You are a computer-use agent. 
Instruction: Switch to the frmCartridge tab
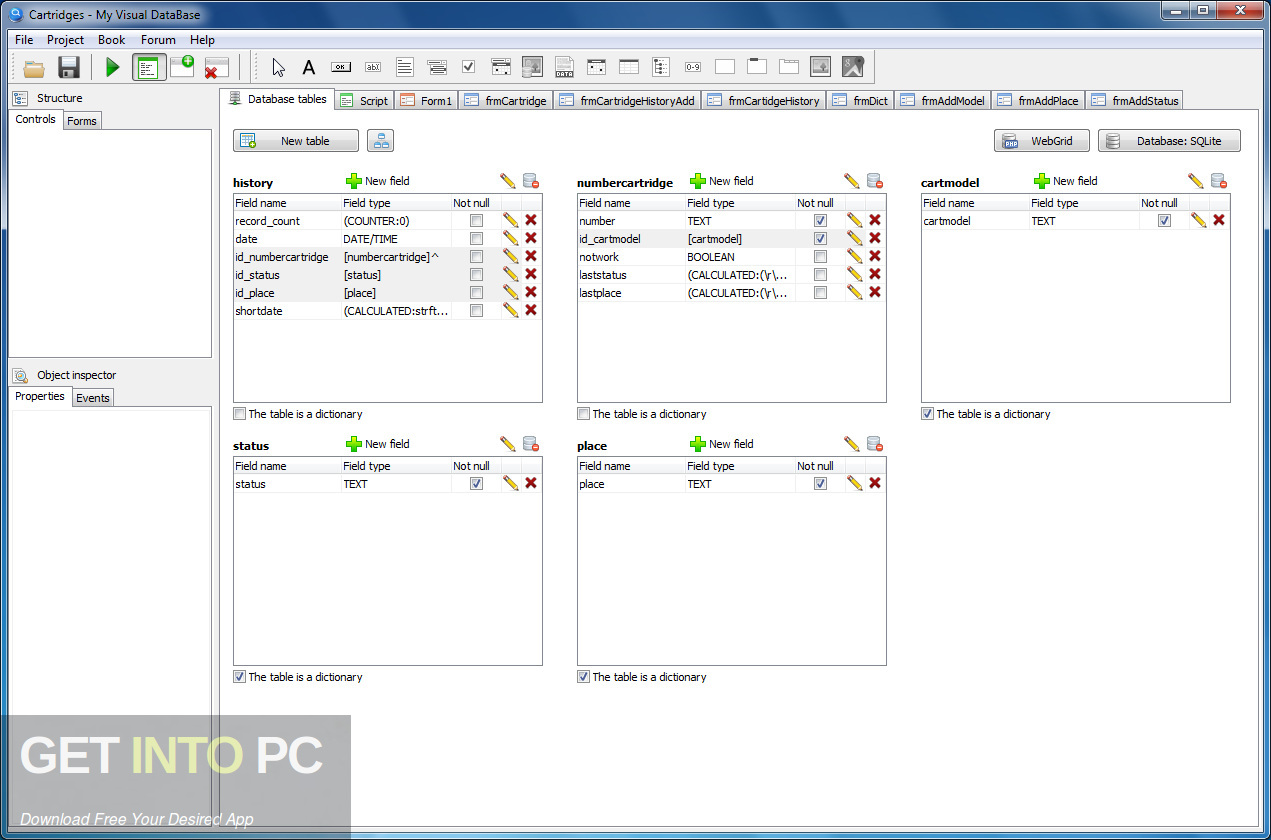pyautogui.click(x=506, y=100)
